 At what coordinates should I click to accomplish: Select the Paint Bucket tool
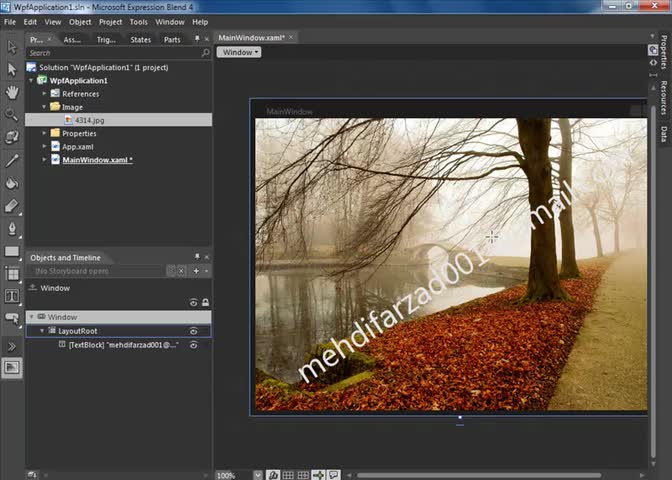(12, 183)
